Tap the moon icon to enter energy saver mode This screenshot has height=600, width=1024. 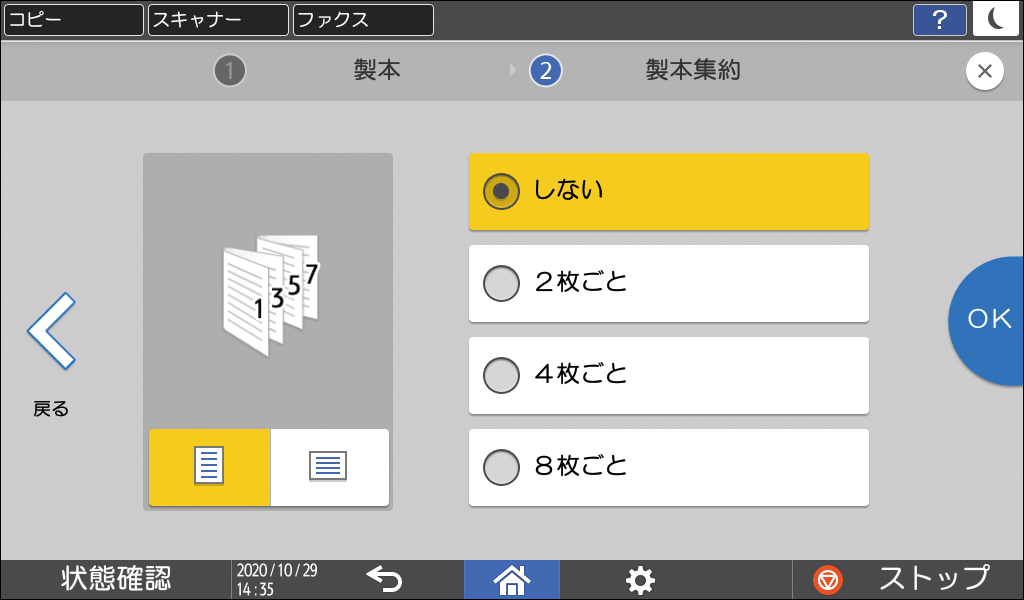click(996, 19)
